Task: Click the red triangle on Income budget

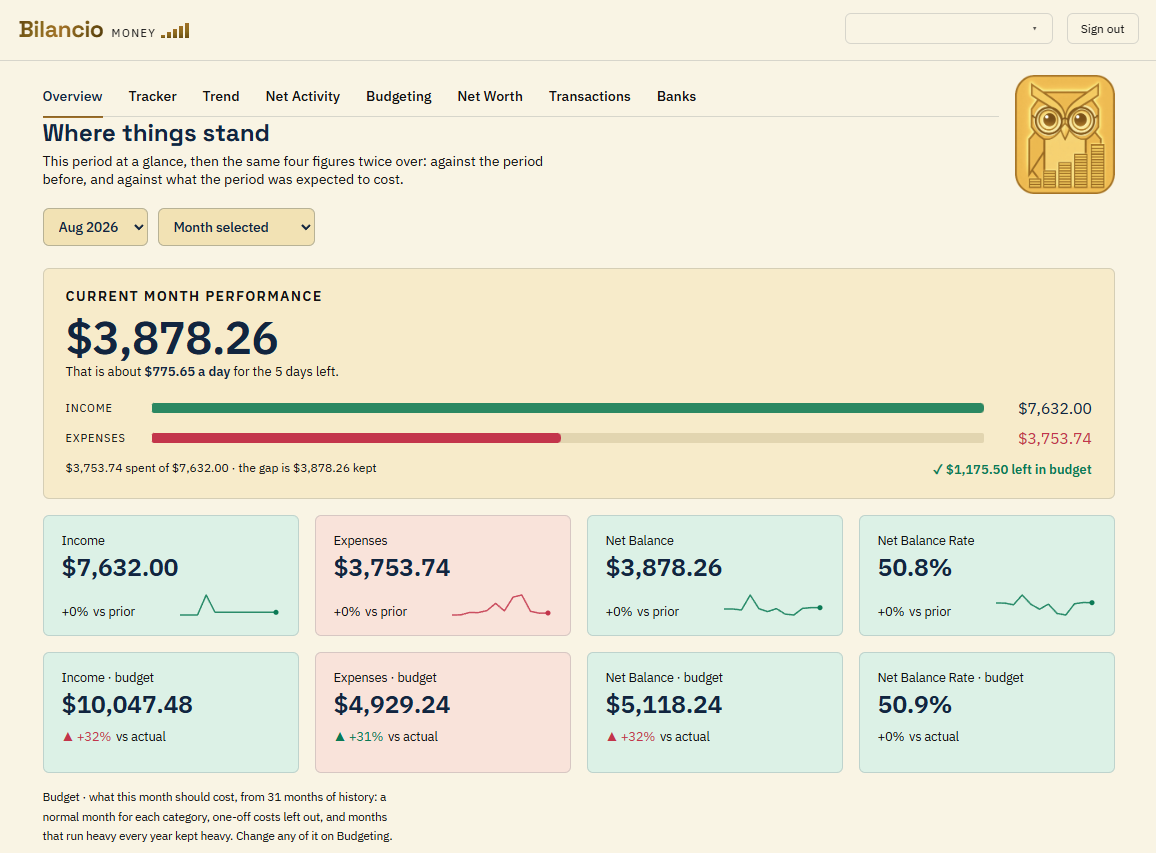Action: click(68, 737)
